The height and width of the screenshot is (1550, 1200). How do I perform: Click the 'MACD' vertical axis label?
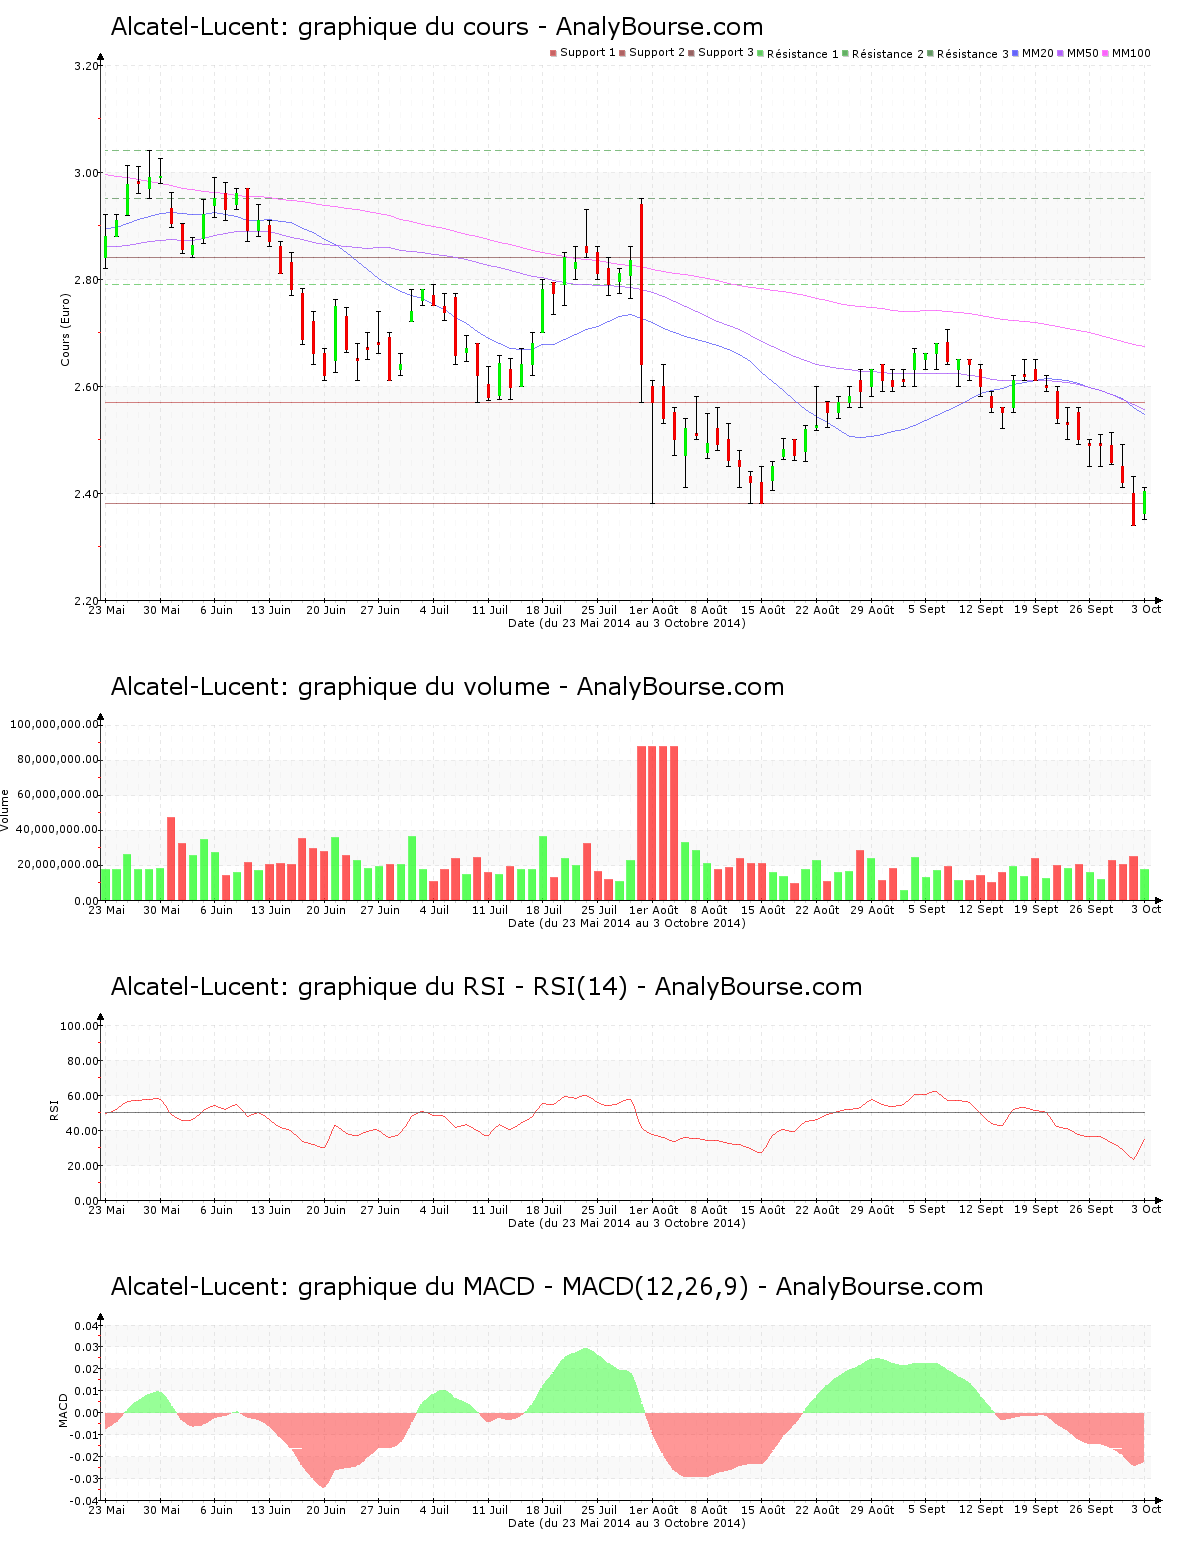point(64,1410)
